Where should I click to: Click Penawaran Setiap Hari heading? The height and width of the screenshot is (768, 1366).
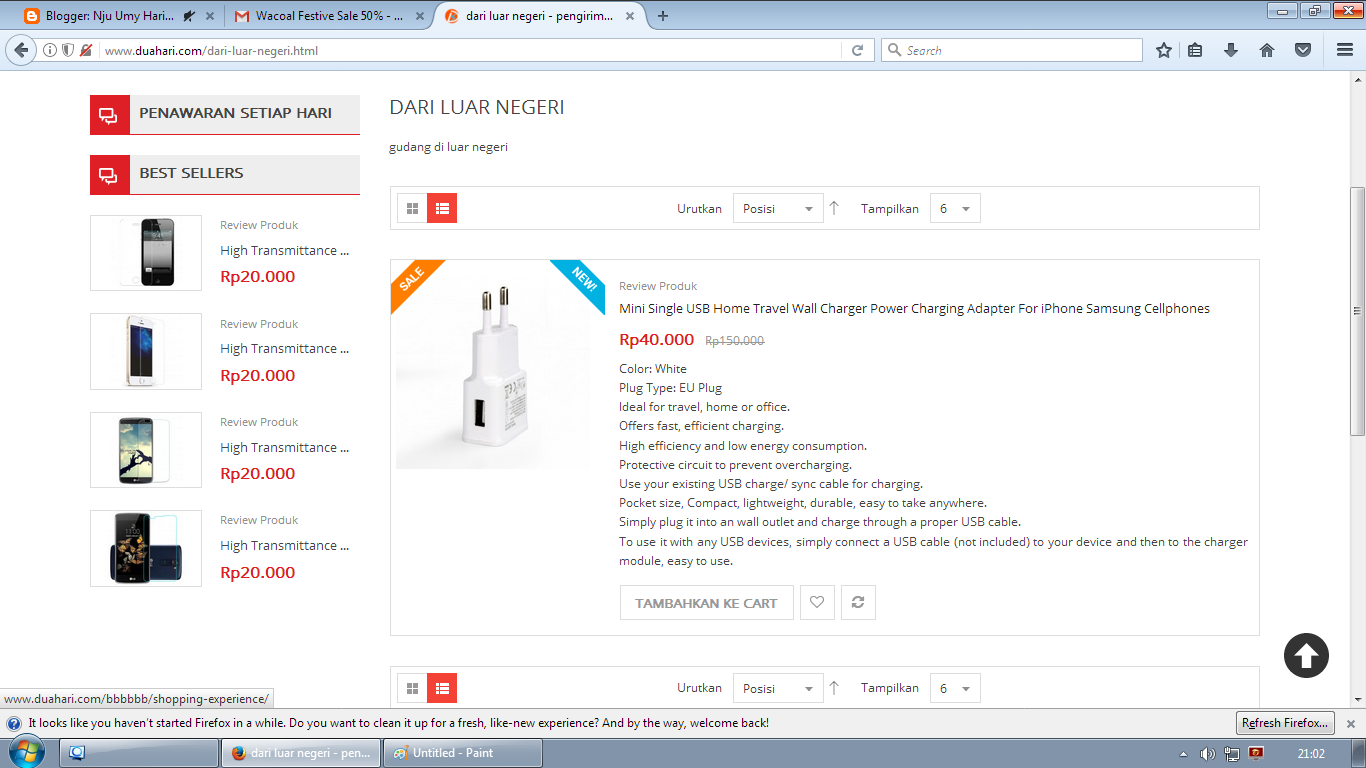coord(235,113)
